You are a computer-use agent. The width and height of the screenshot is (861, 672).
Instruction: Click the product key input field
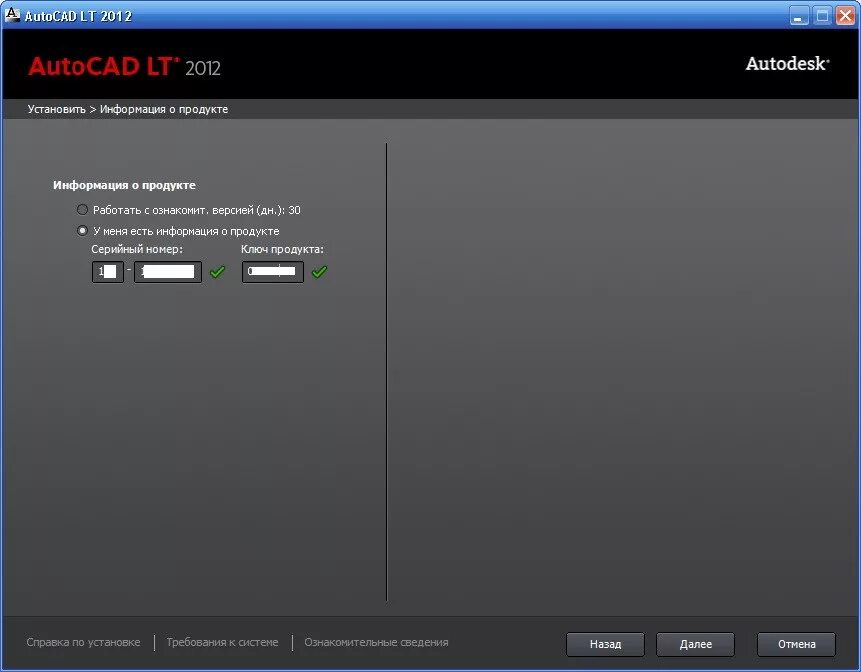click(273, 272)
